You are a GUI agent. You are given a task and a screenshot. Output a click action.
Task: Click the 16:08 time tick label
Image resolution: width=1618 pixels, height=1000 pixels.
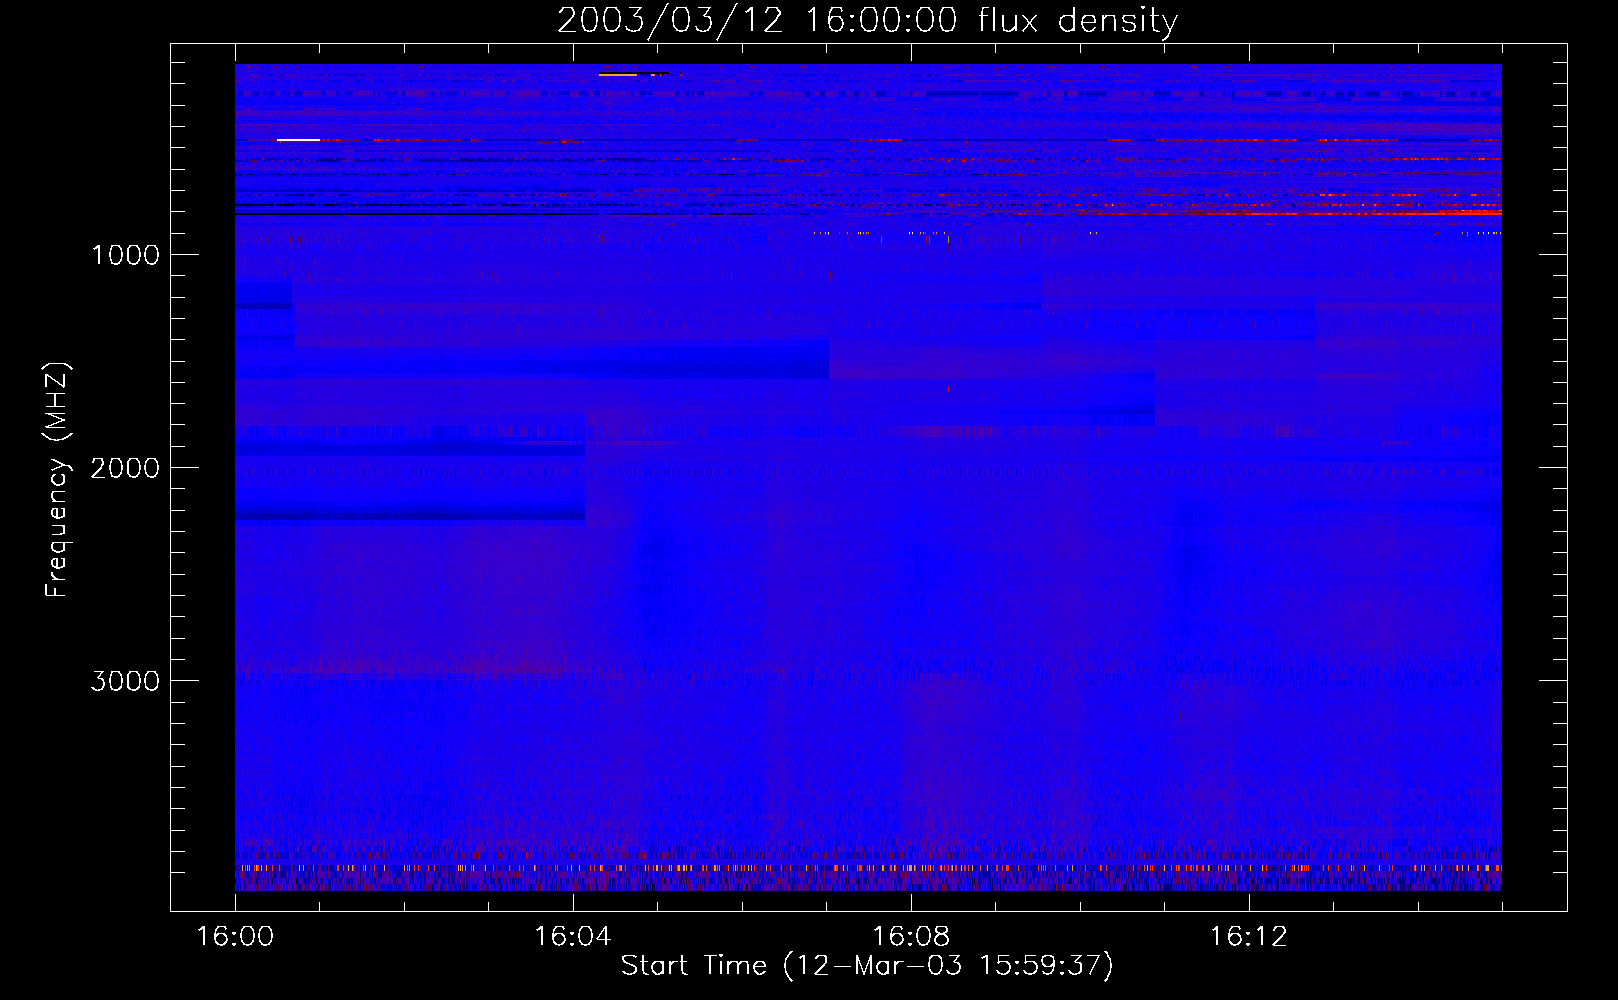click(911, 937)
